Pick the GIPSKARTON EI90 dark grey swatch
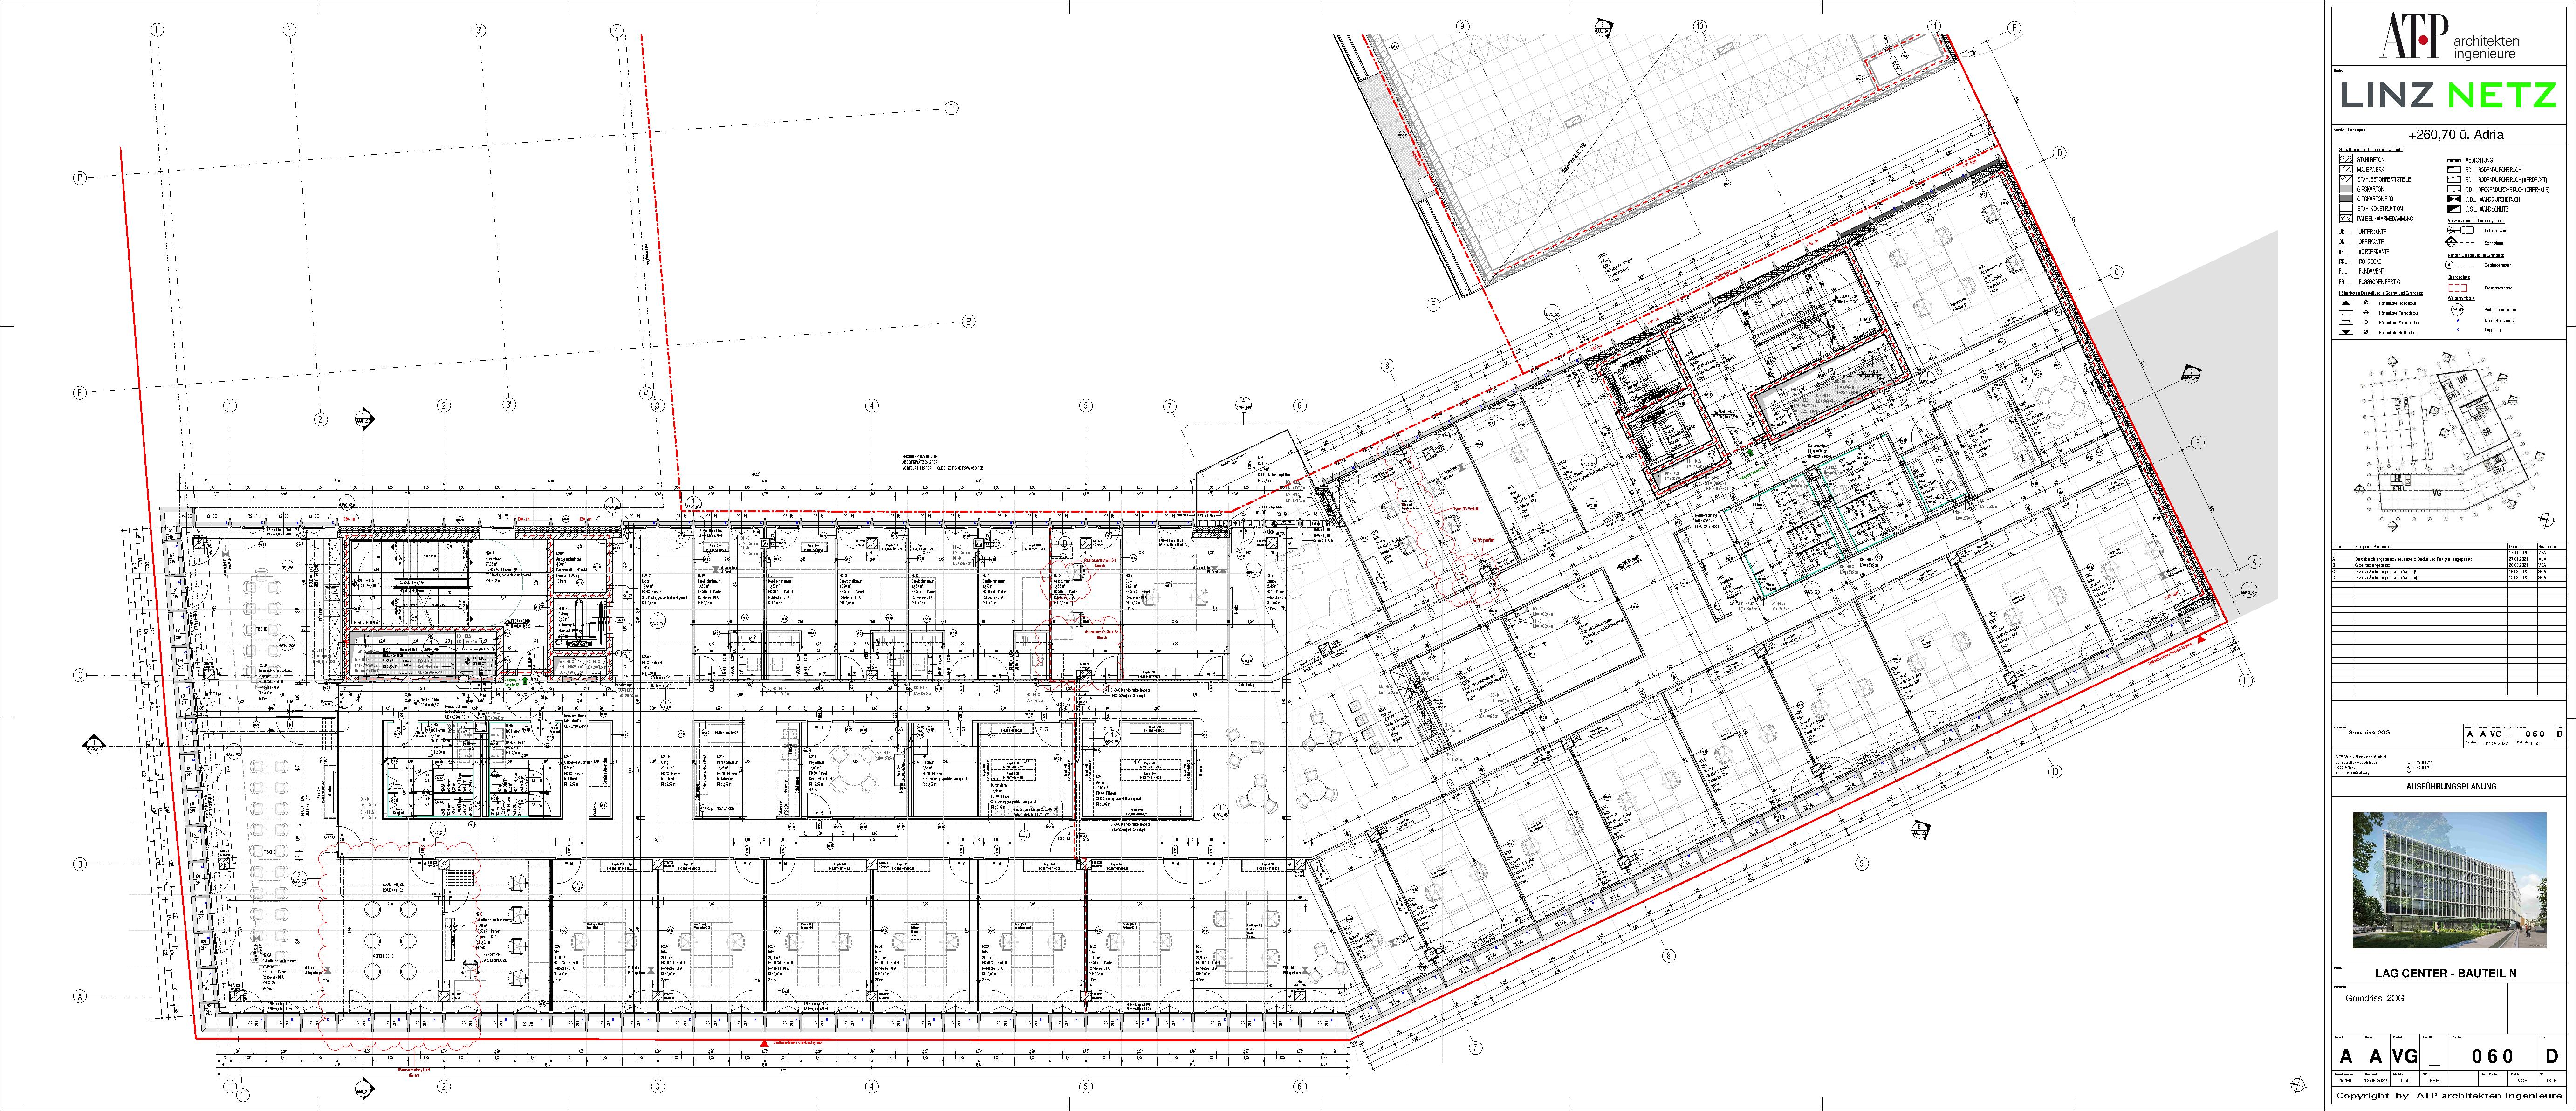Viewport: 2576px width, 1111px height. click(x=2346, y=199)
